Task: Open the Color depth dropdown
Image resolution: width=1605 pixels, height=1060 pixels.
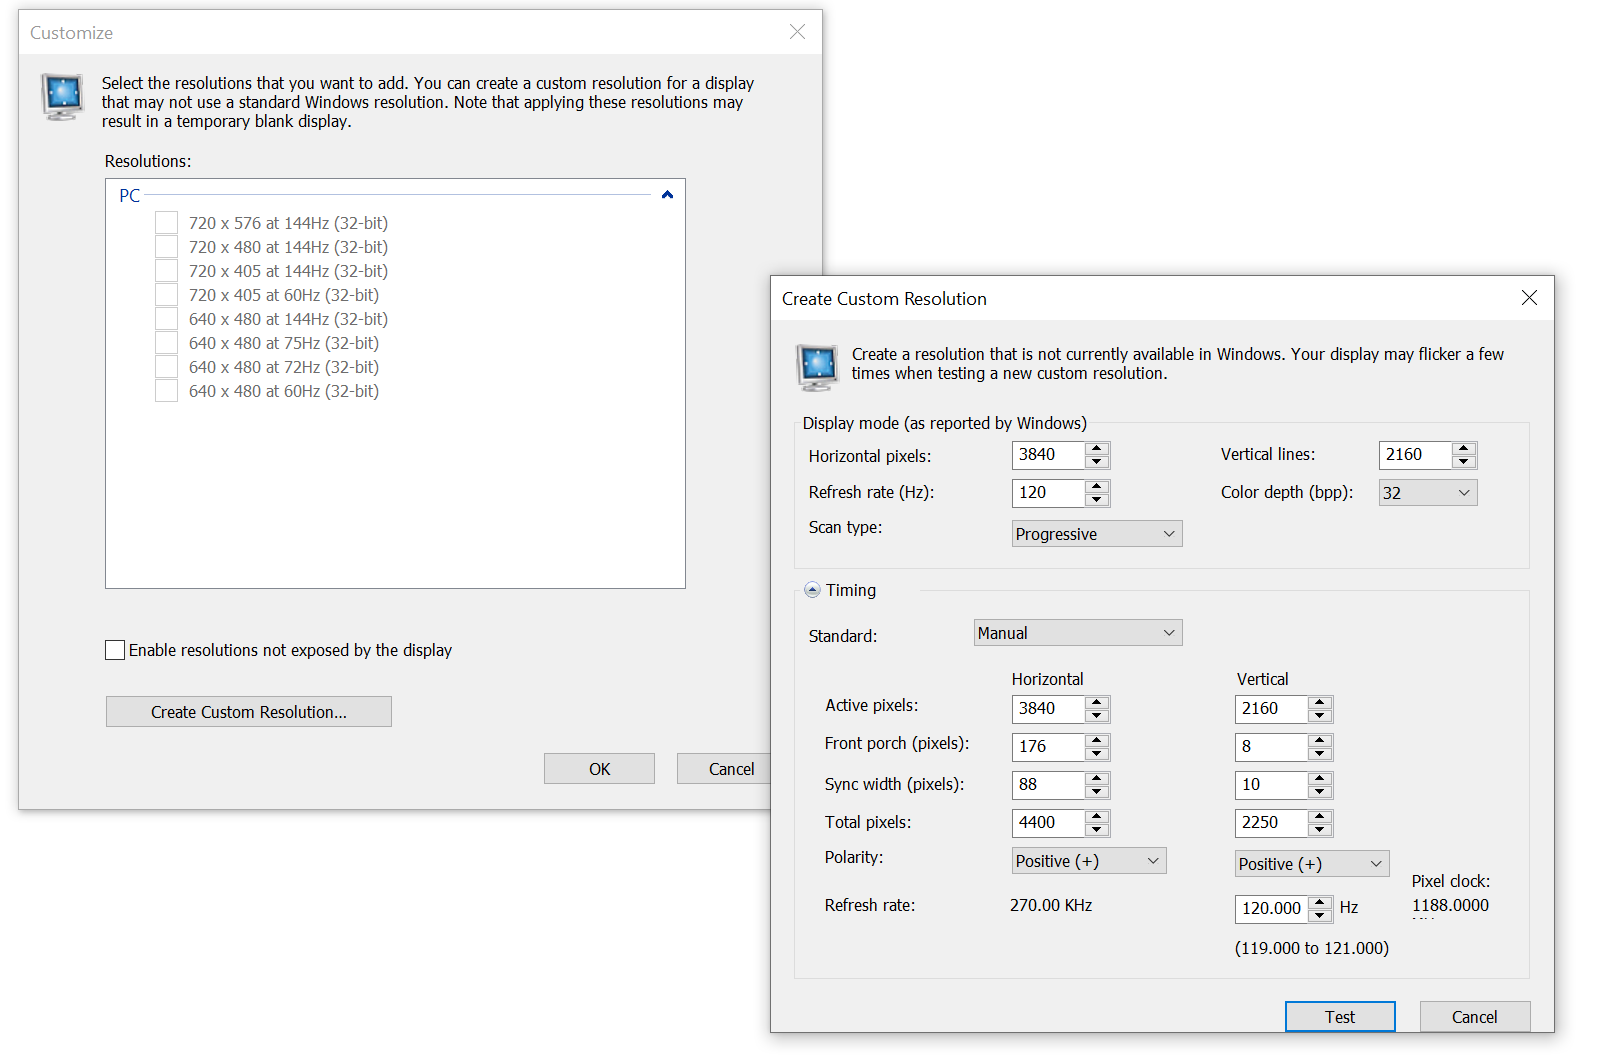Action: [x=1427, y=493]
